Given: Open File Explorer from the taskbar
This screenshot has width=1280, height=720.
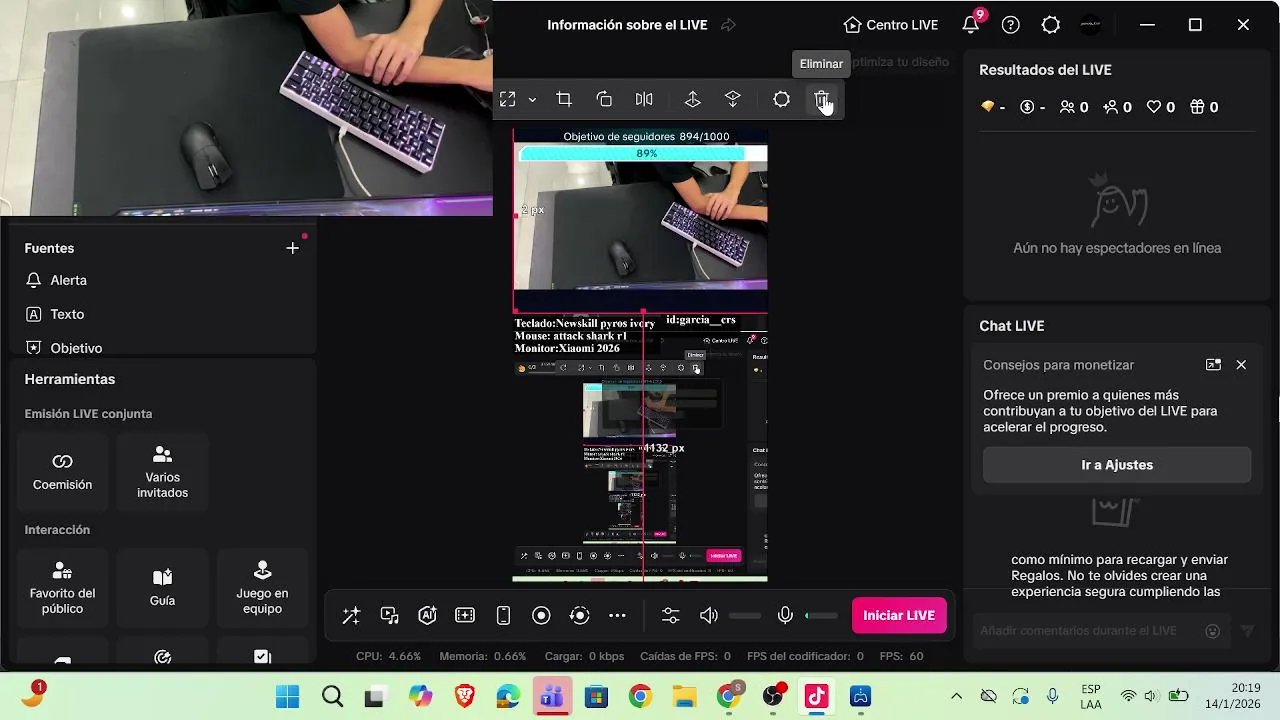Looking at the screenshot, I should point(684,697).
